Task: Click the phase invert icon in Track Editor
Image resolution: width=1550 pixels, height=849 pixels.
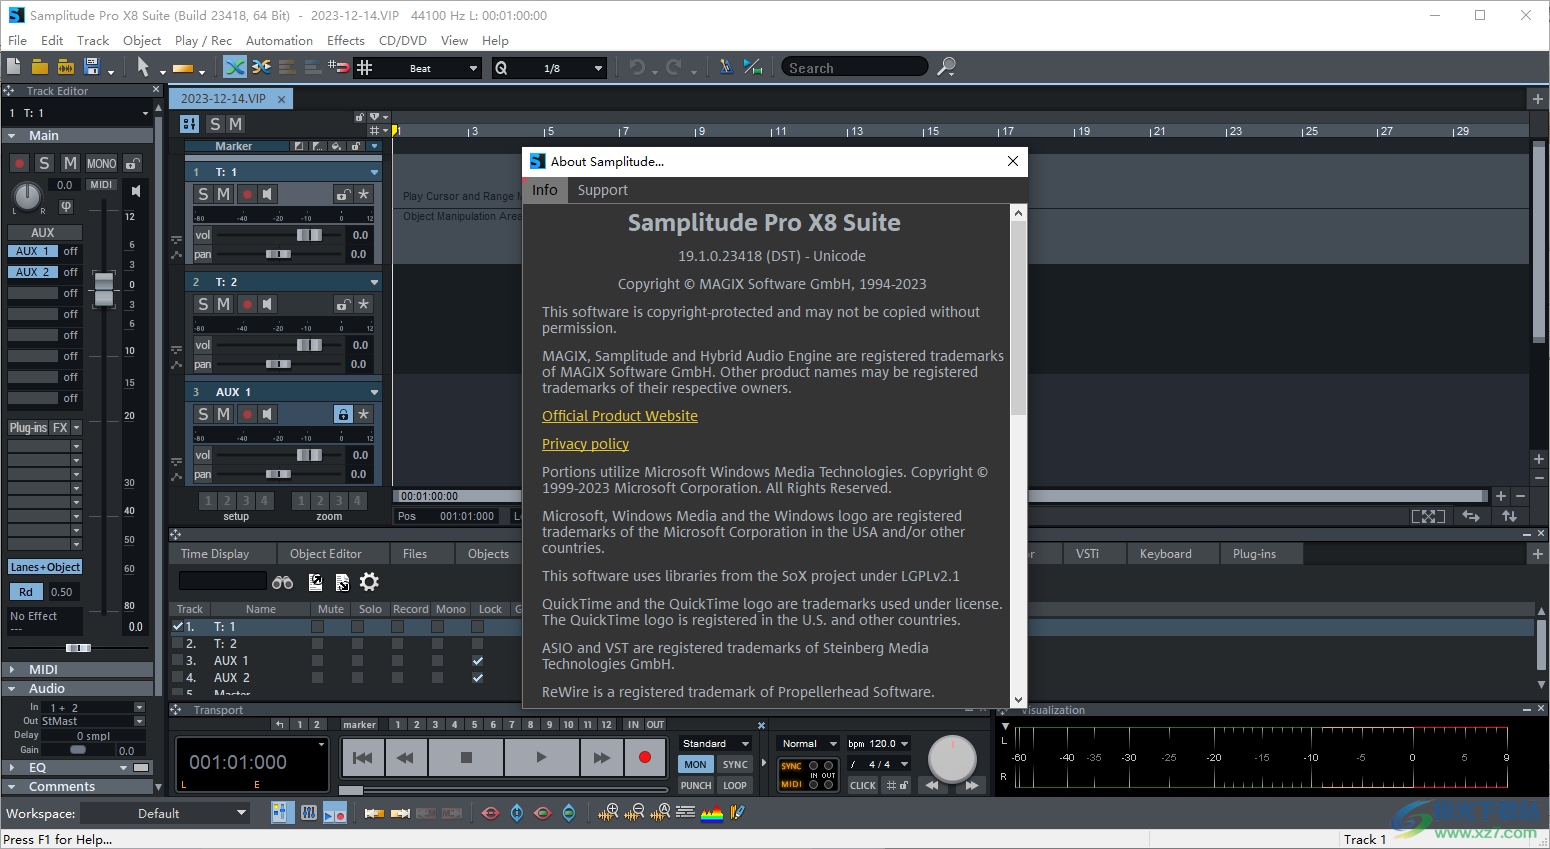Action: [x=66, y=206]
